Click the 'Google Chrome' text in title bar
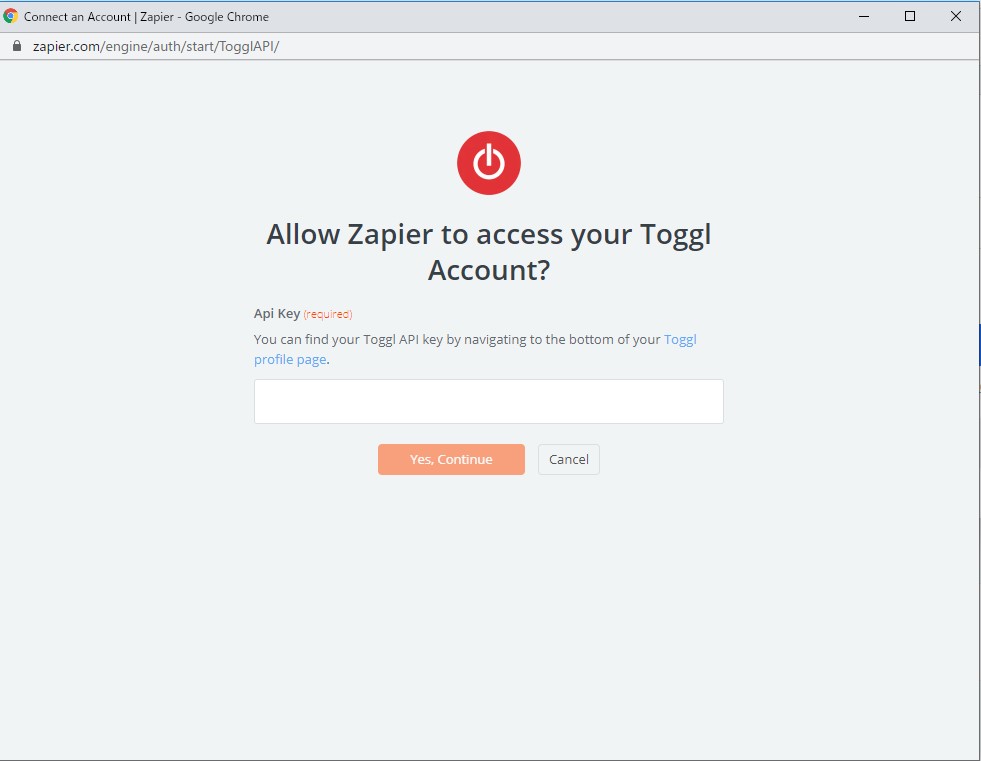 [x=226, y=17]
